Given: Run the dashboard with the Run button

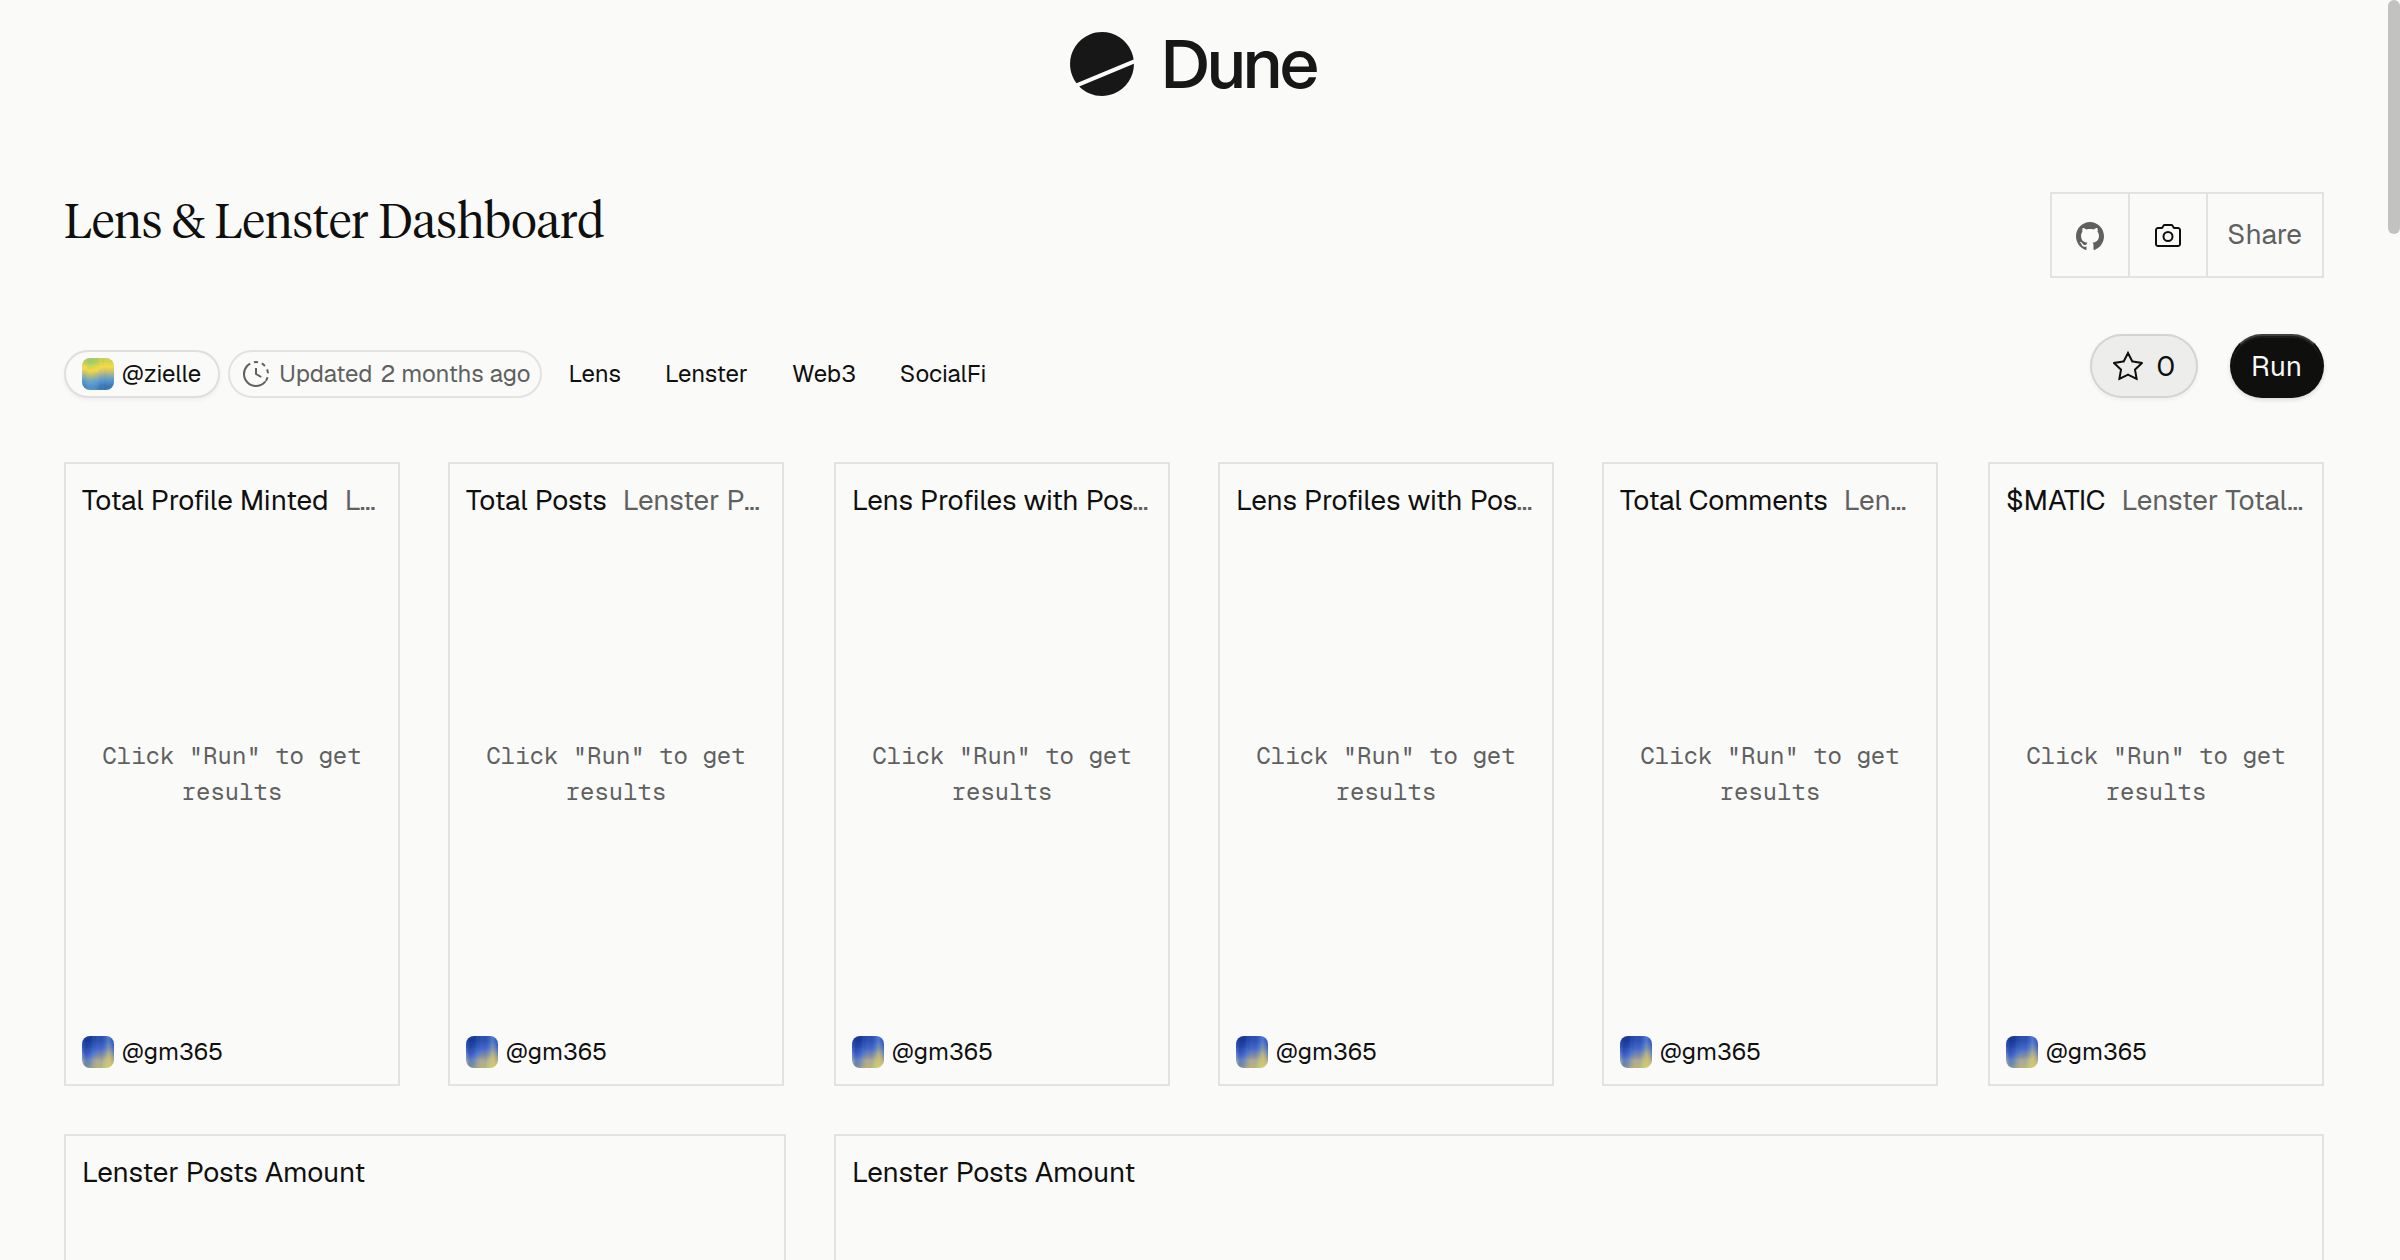Looking at the screenshot, I should click(x=2276, y=366).
